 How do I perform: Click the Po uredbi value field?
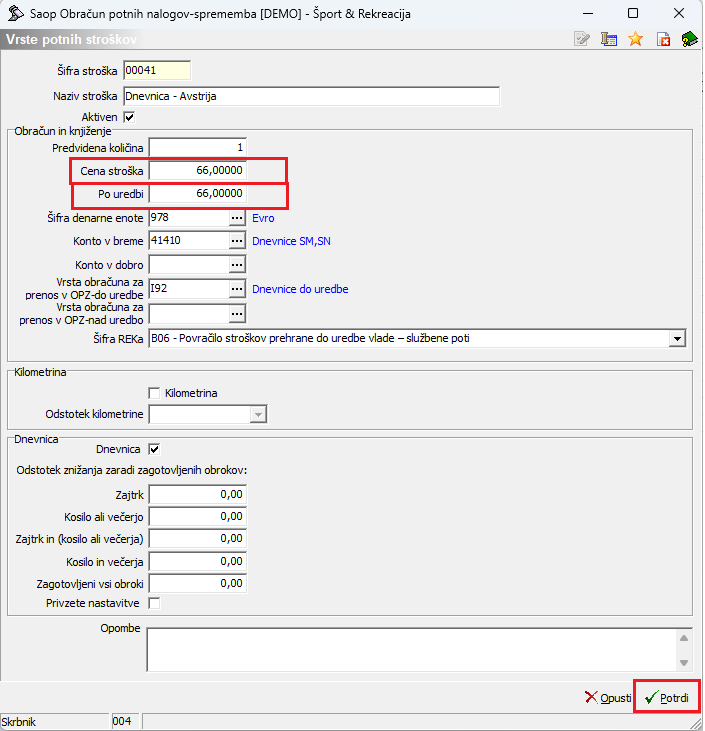(198, 193)
